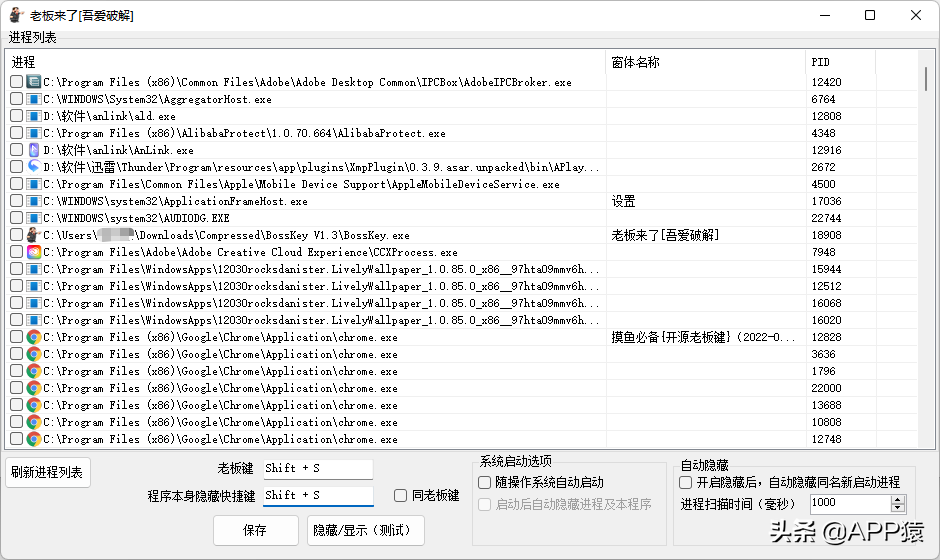Image resolution: width=940 pixels, height=560 pixels.
Task: Click the AggregatorHost.exe process icon
Action: (34, 99)
